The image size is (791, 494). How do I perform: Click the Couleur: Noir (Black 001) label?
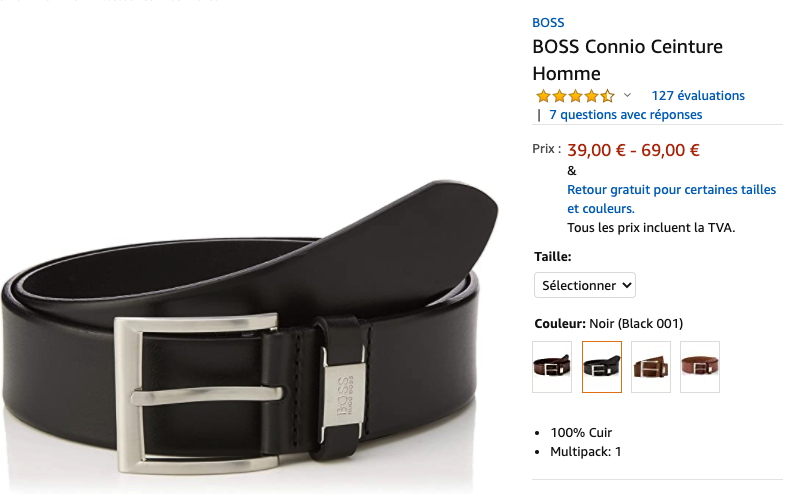point(608,323)
